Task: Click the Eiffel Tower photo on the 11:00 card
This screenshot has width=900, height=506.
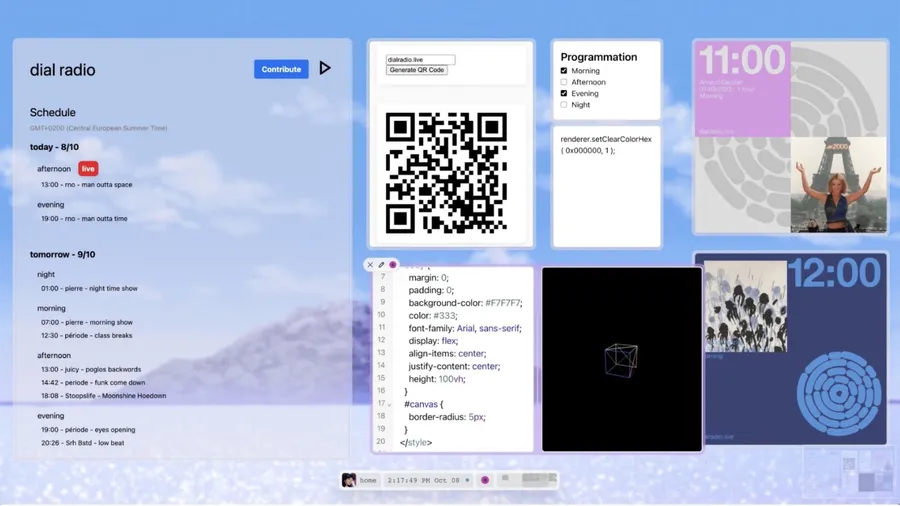Action: 838,184
